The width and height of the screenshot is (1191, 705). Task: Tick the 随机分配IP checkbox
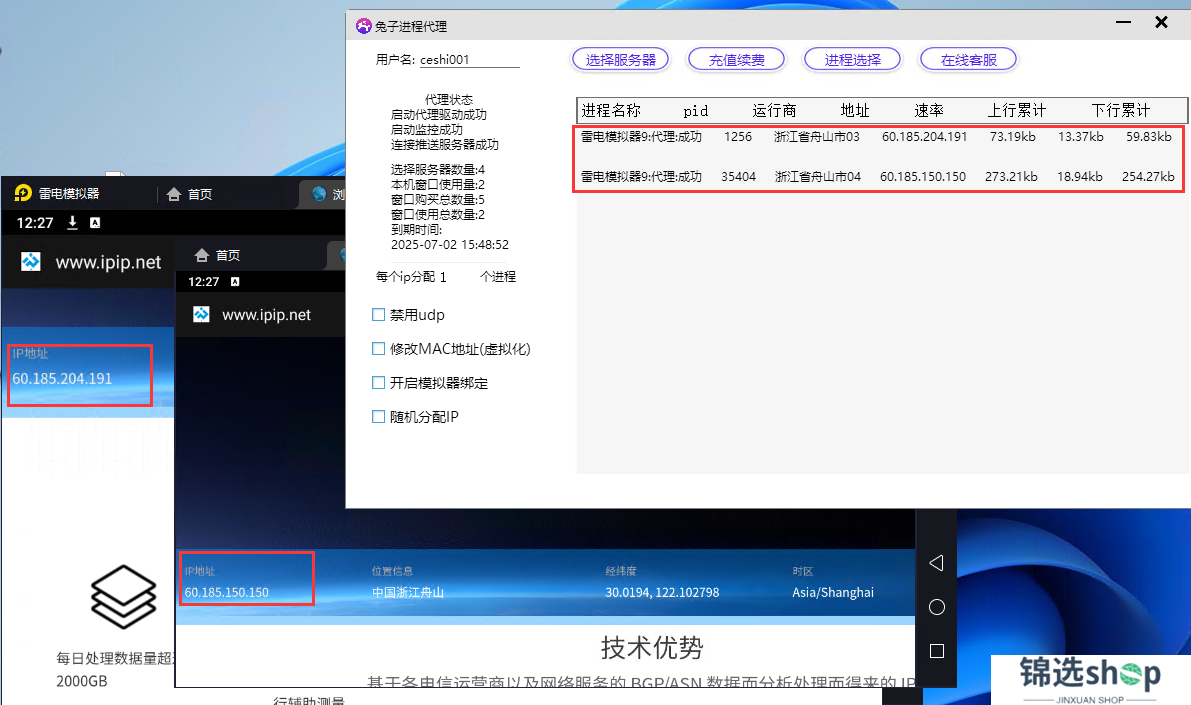378,416
